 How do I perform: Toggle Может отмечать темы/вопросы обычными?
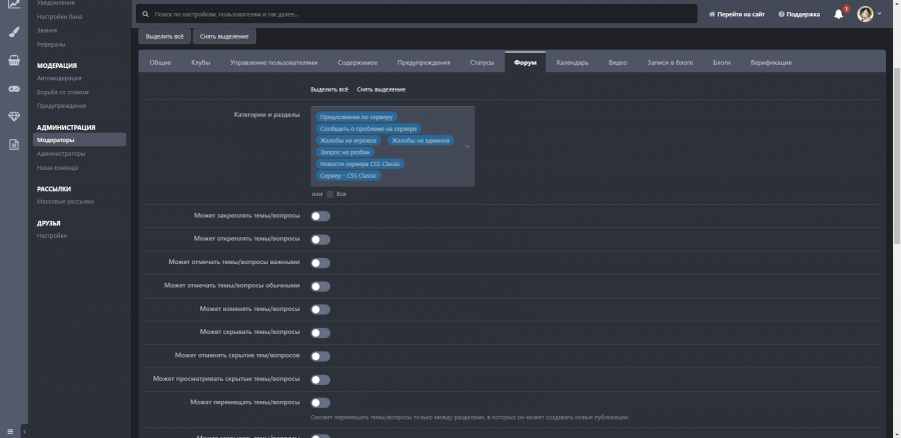click(x=321, y=286)
